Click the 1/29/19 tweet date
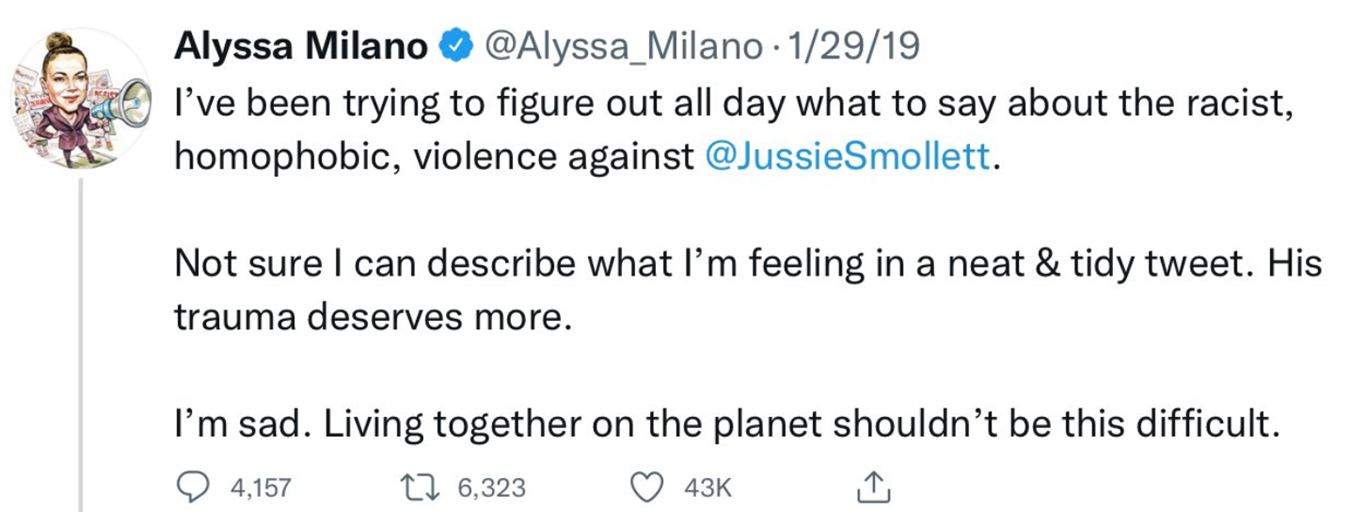Screen dimensions: 1350x512 click(853, 47)
